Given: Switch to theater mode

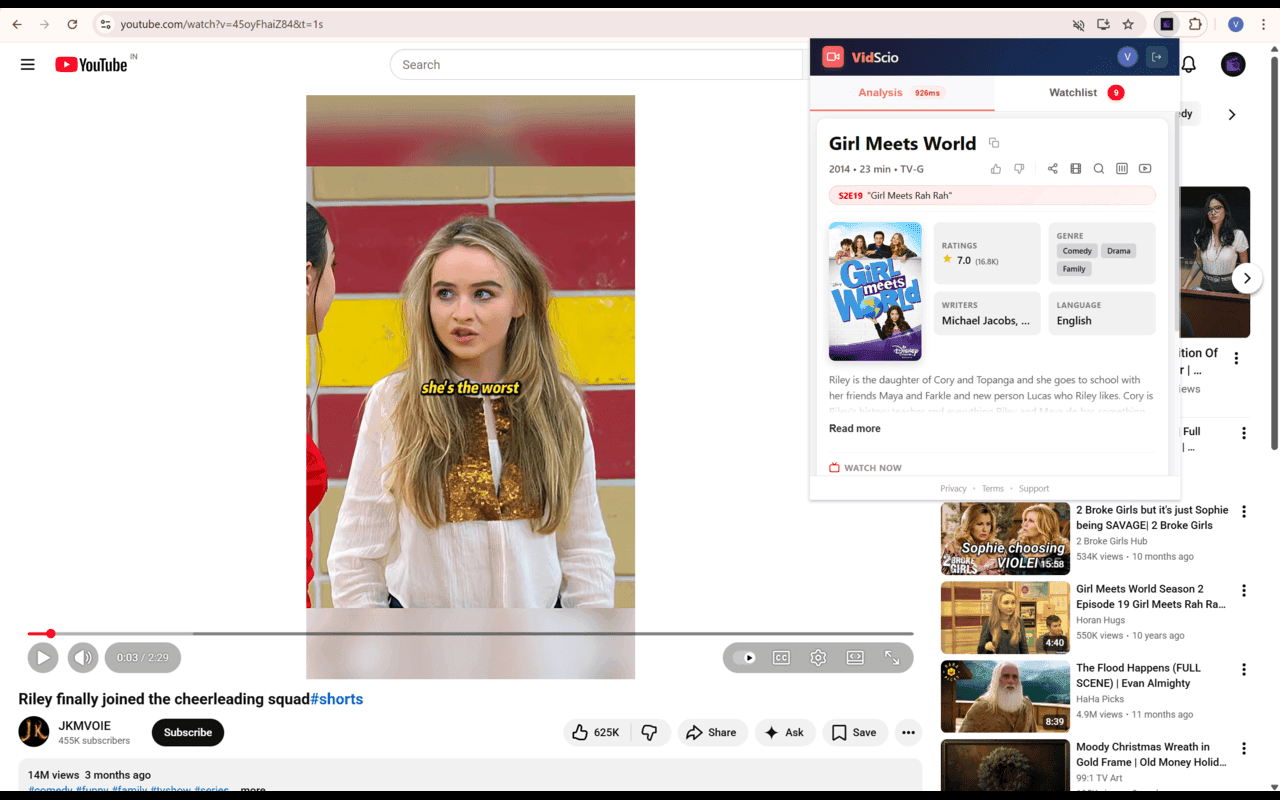Looking at the screenshot, I should (855, 658).
